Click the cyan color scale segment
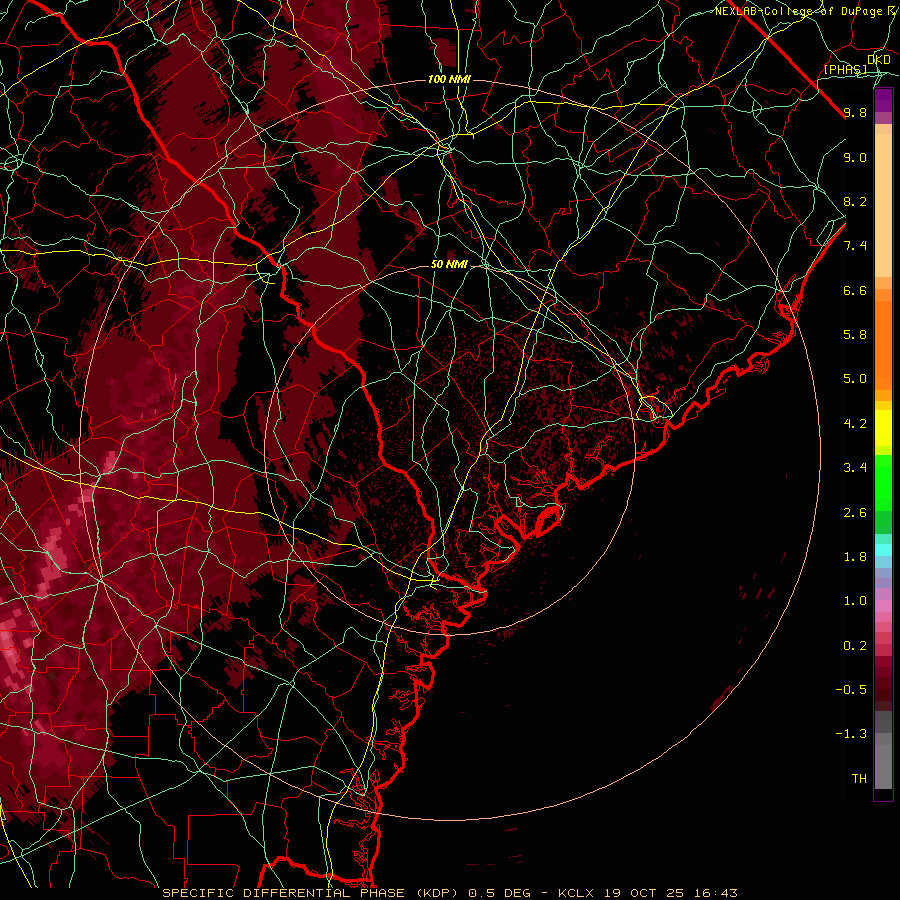Image resolution: width=900 pixels, height=900 pixels. (883, 549)
